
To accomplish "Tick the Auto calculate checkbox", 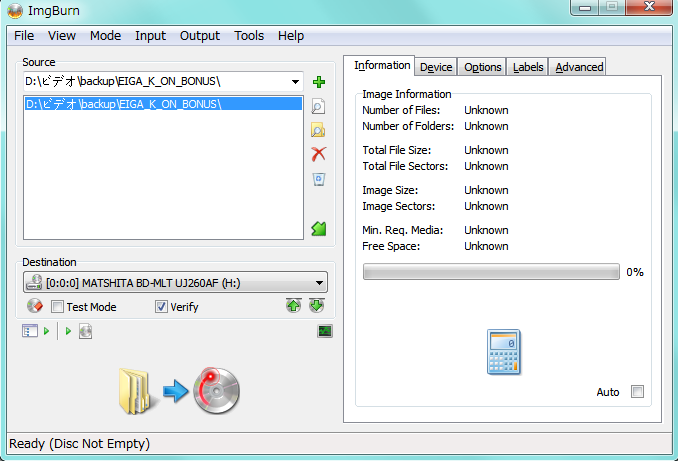I will click(x=637, y=392).
